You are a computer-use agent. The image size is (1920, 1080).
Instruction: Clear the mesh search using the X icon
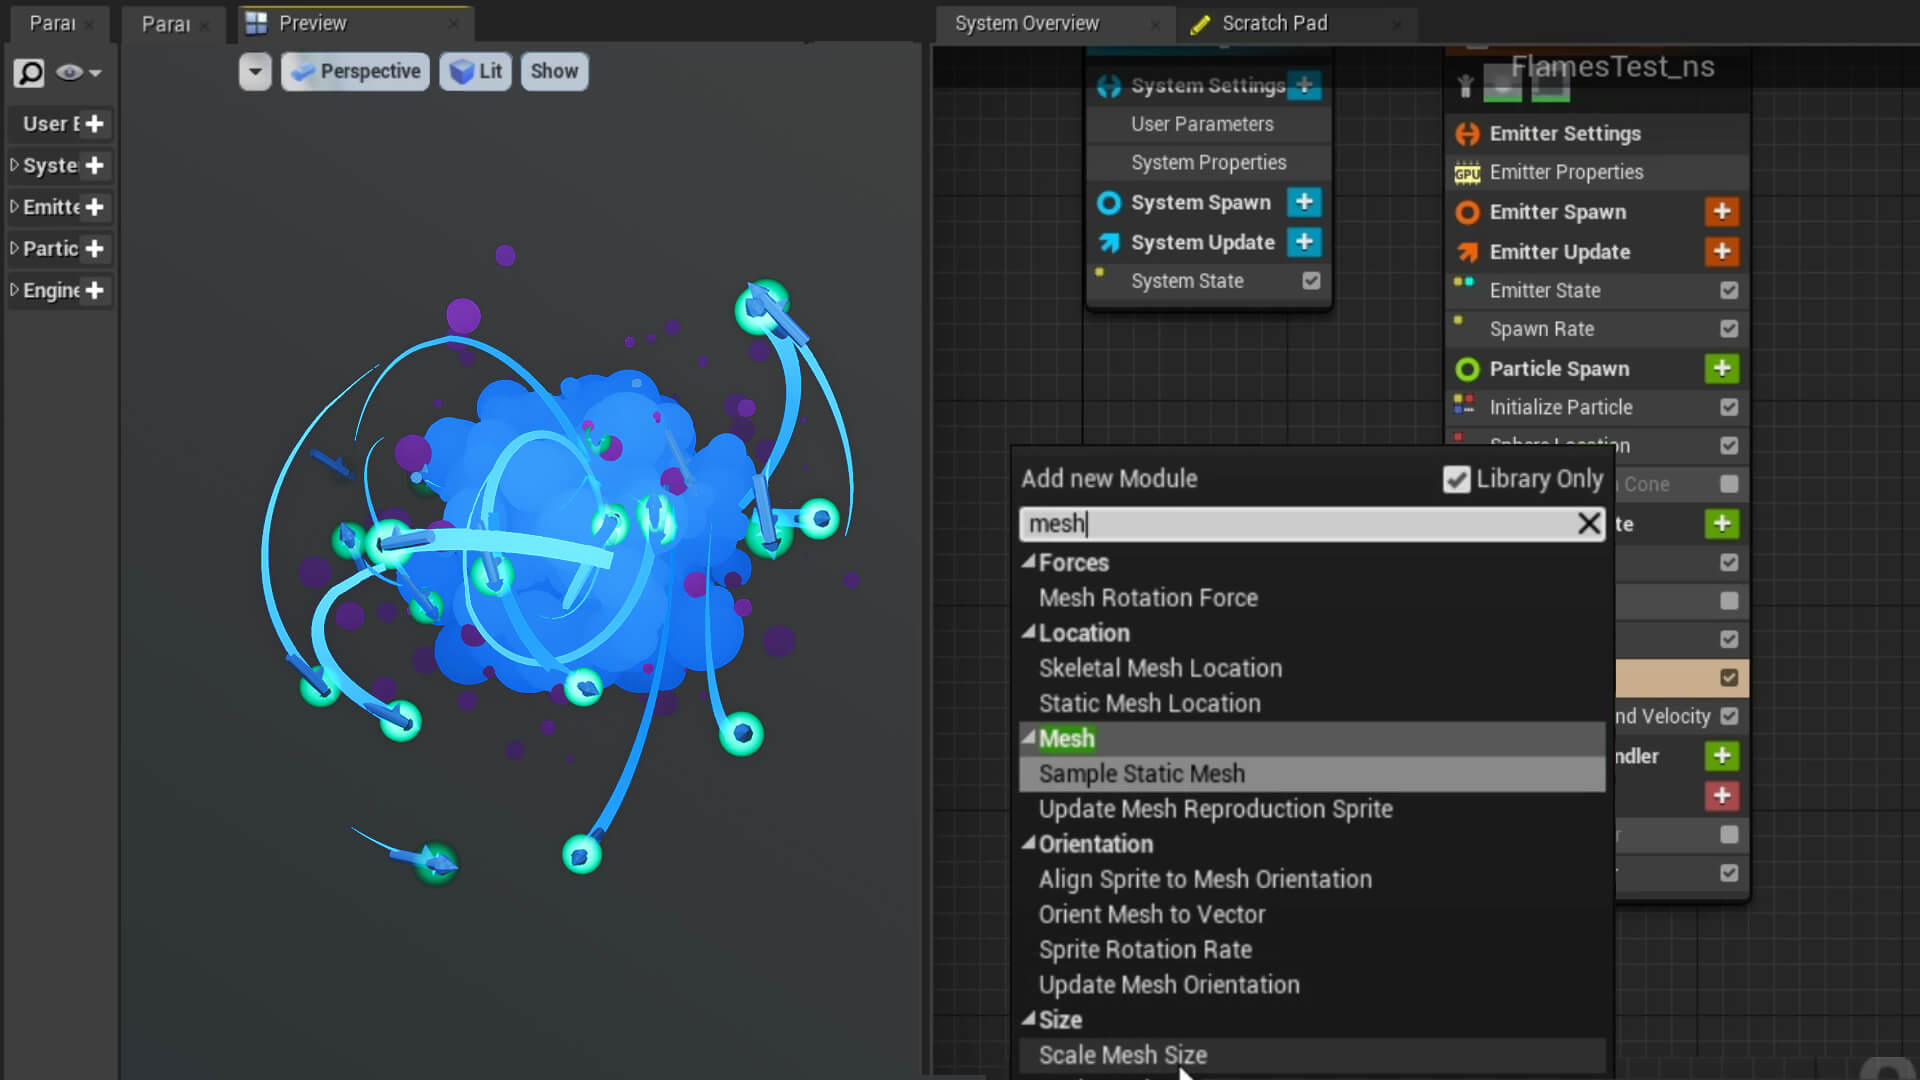[x=1588, y=523]
